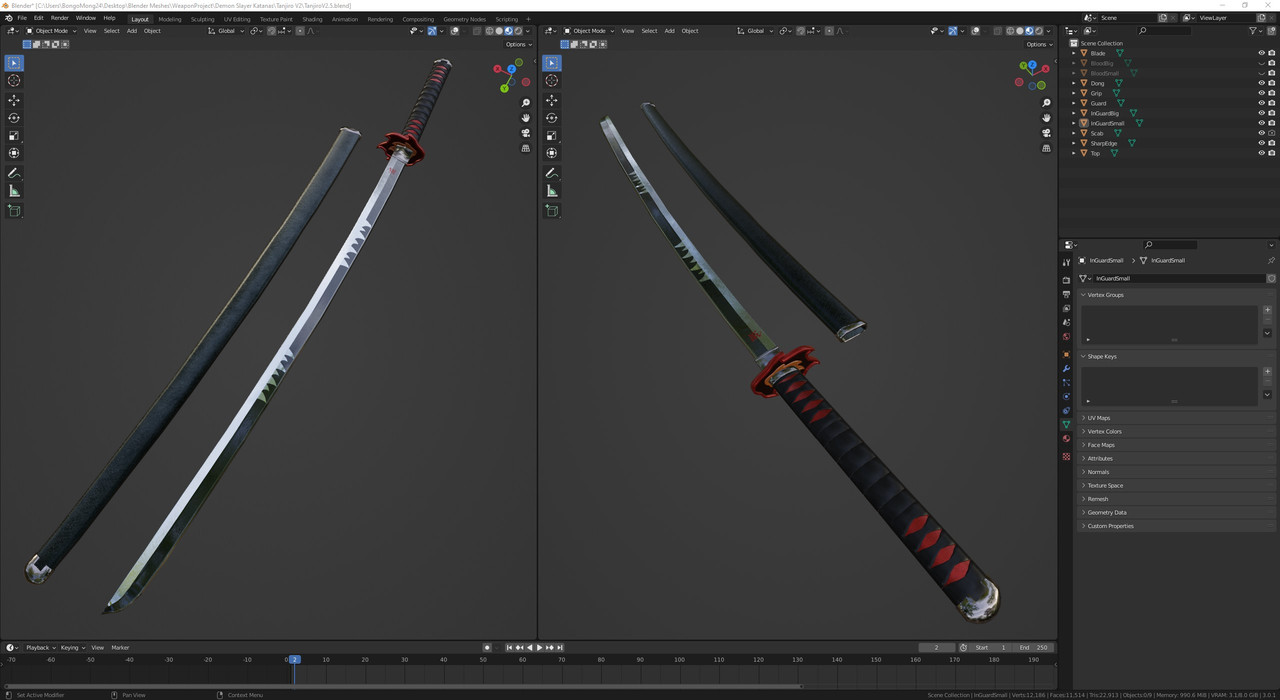Toggle the pin icon in properties header
The width and height of the screenshot is (1280, 700).
pos(1271,260)
